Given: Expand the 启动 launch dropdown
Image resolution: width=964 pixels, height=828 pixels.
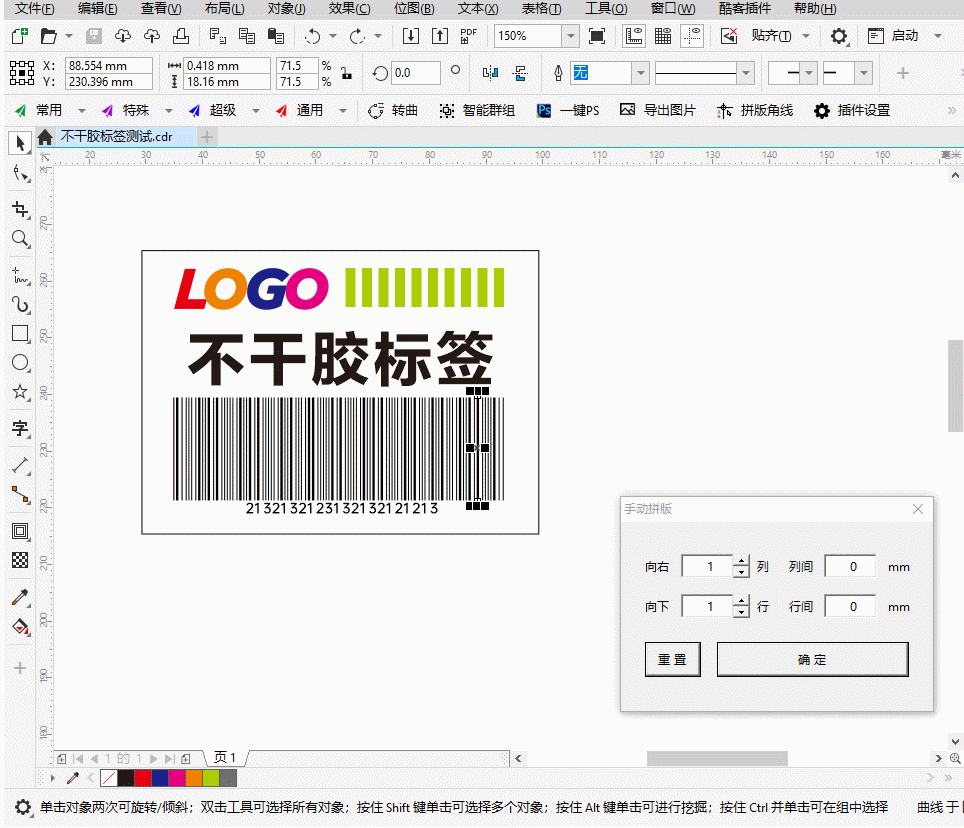Looking at the screenshot, I should (938, 36).
